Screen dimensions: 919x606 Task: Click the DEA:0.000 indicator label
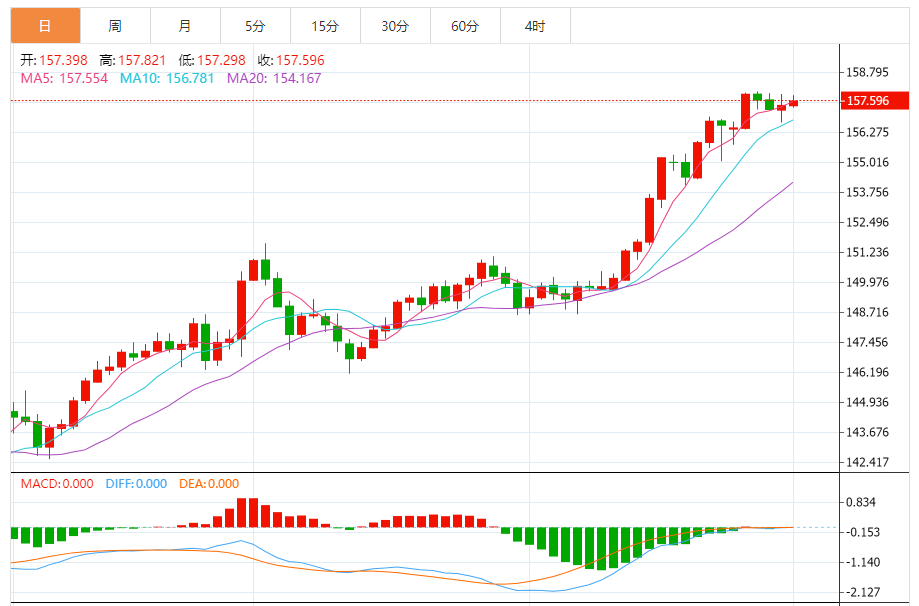209,484
